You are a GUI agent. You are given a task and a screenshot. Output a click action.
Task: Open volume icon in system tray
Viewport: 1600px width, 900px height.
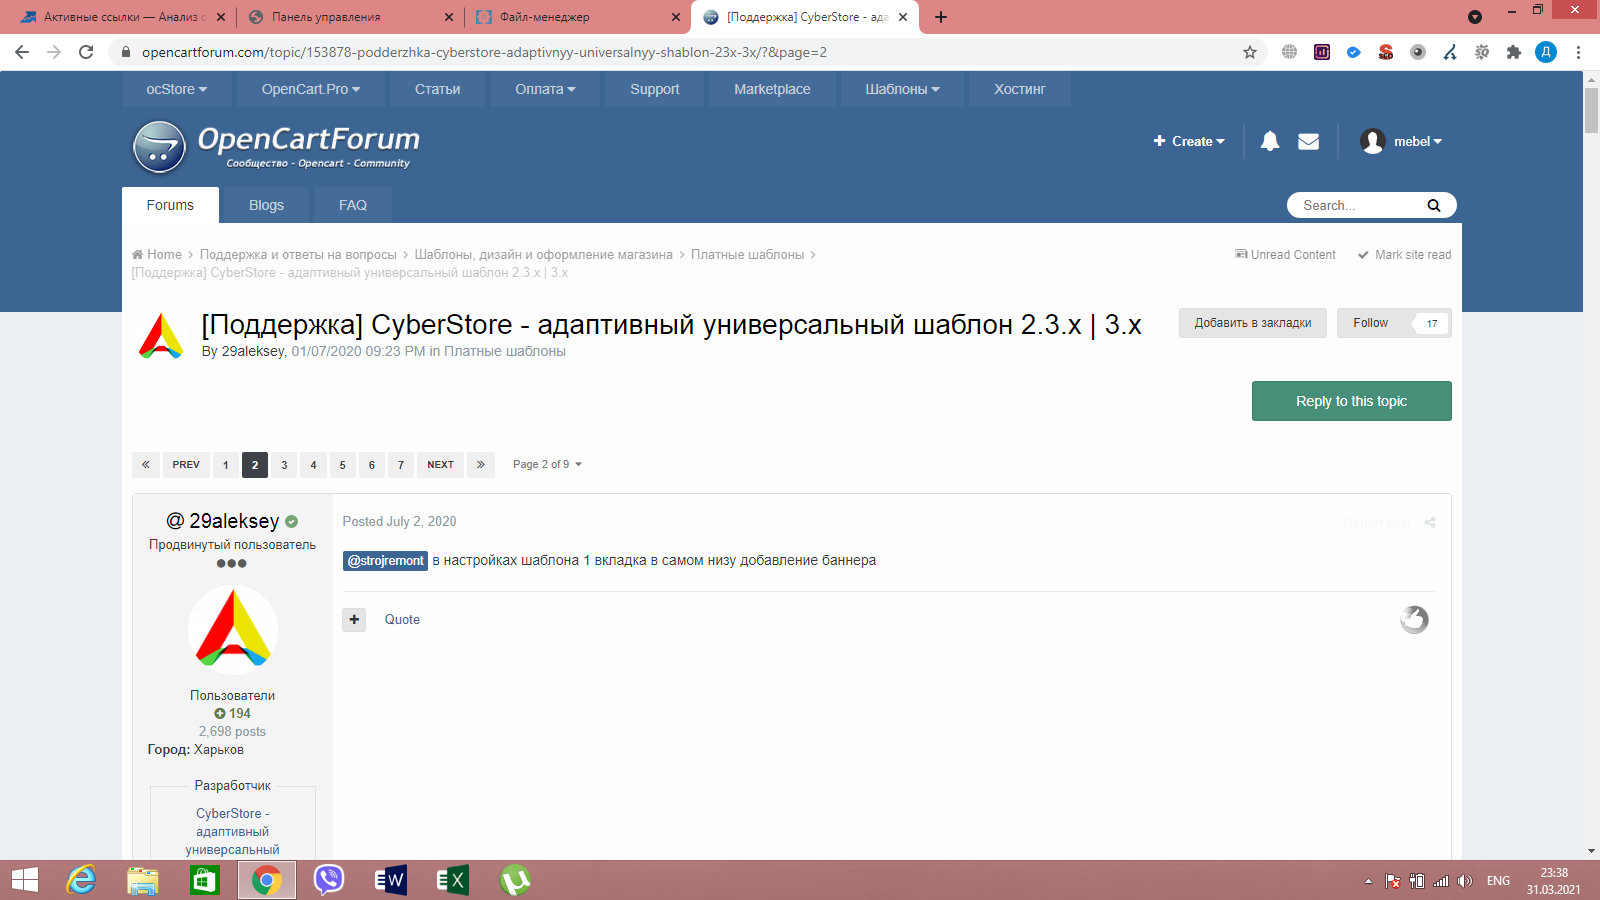click(1465, 881)
